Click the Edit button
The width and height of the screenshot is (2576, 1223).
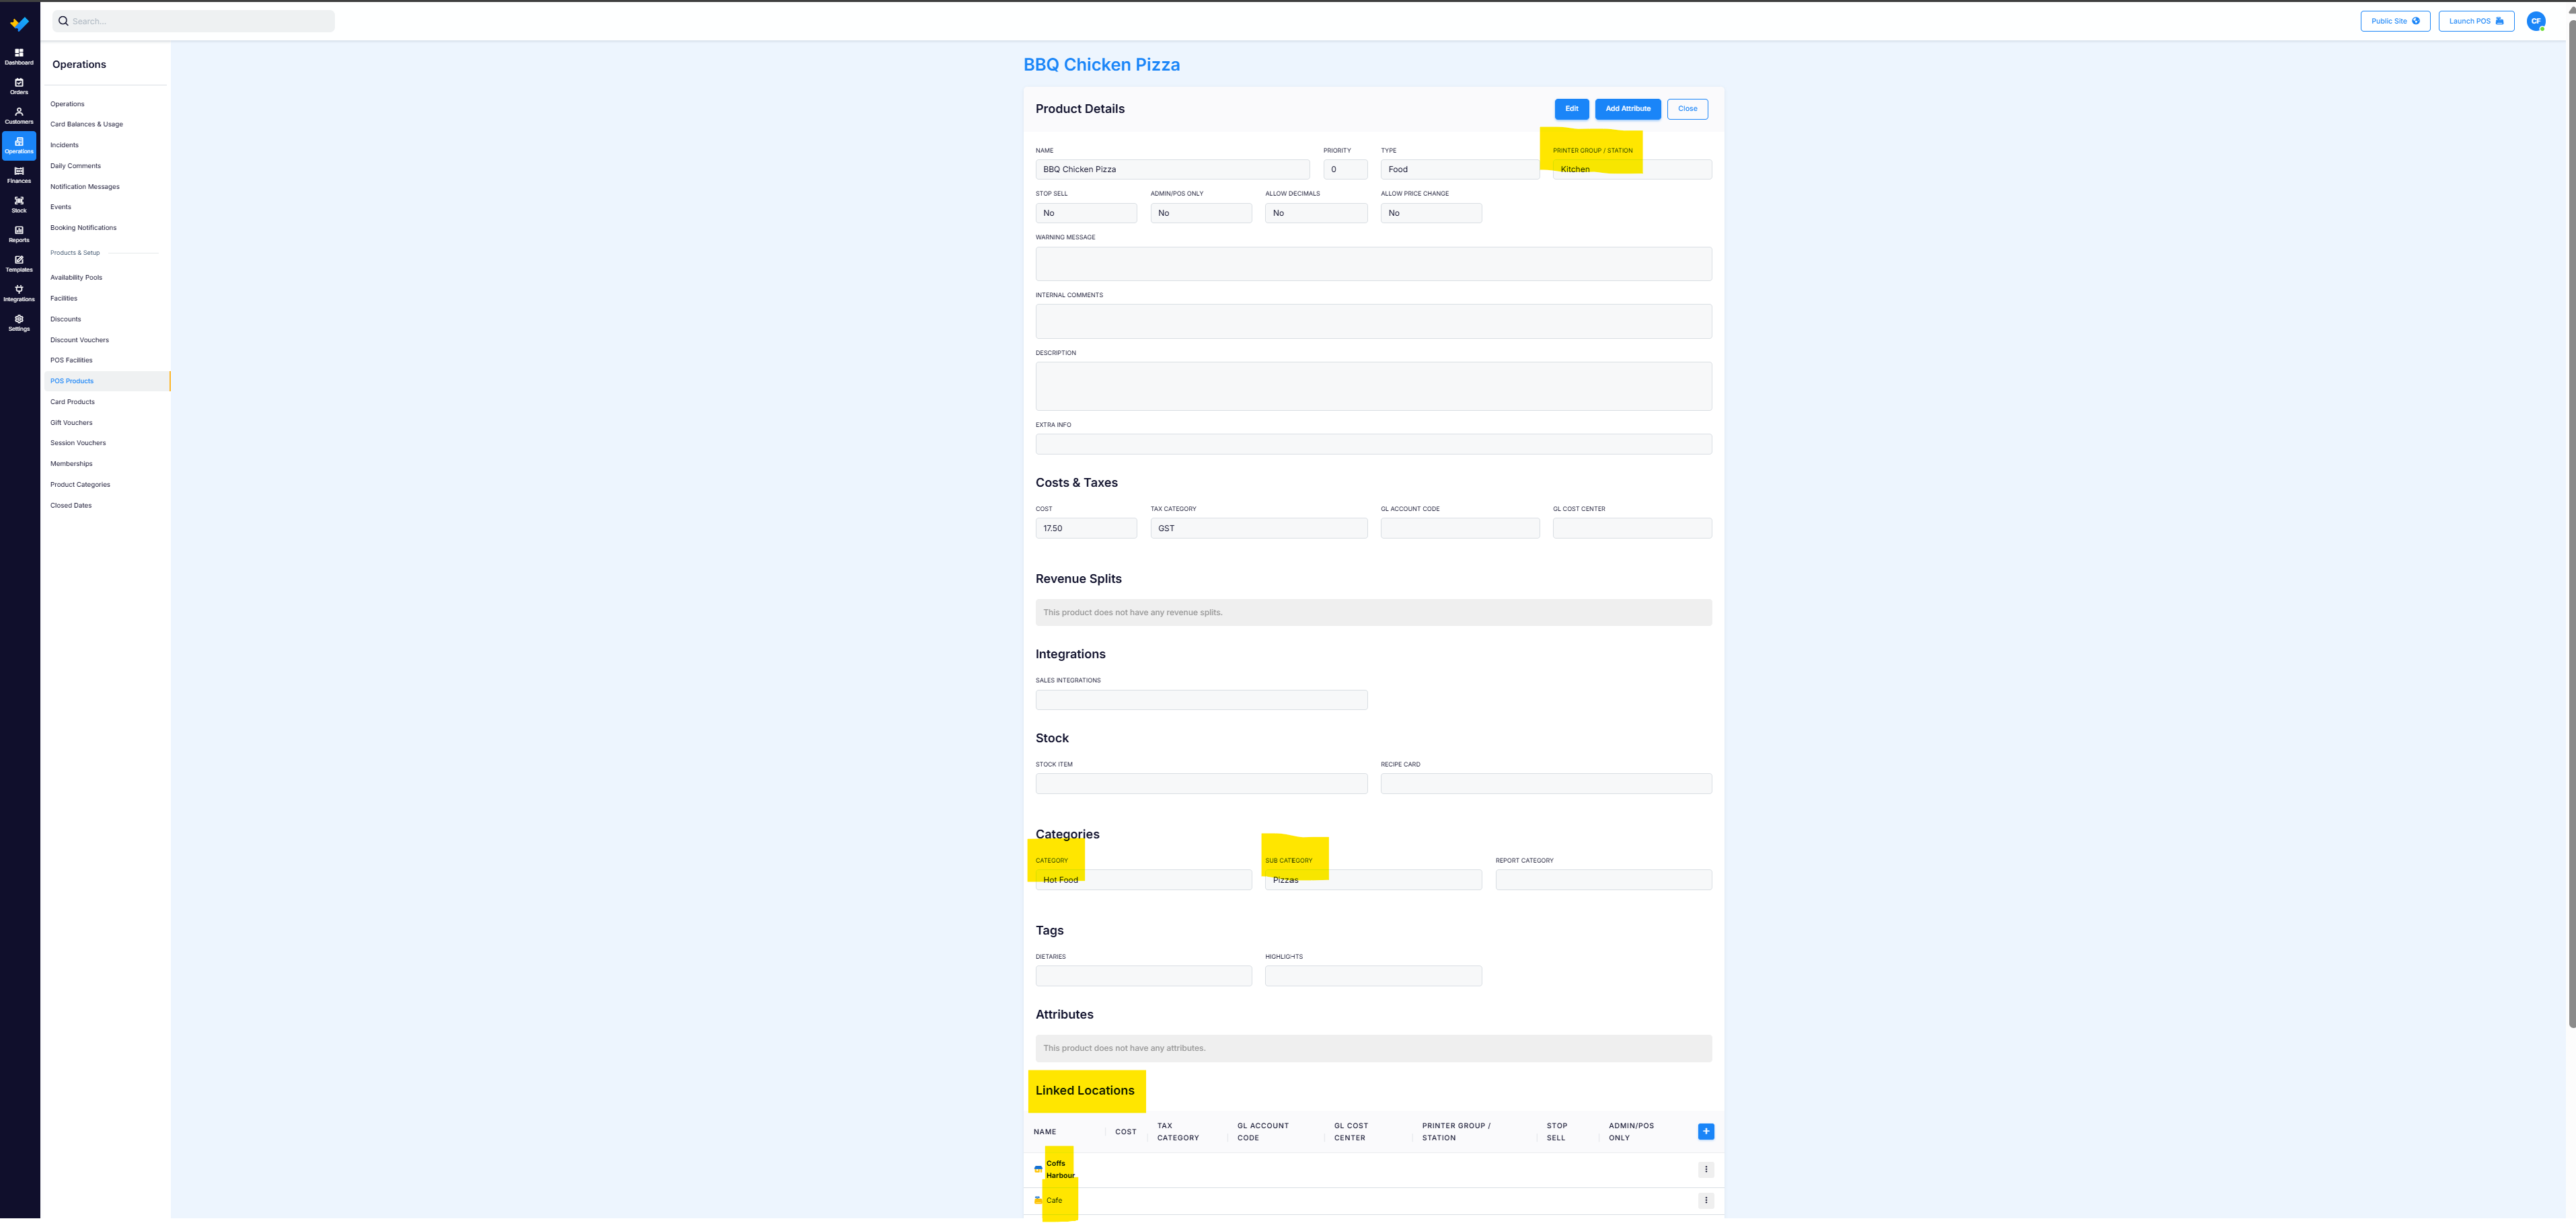point(1571,109)
